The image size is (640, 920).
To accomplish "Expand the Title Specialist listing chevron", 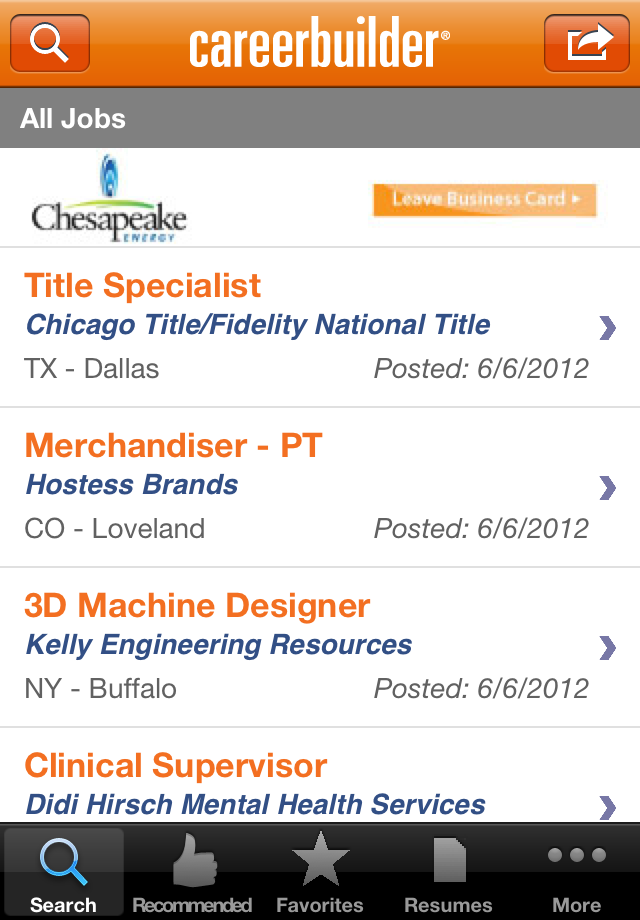I will pyautogui.click(x=608, y=328).
